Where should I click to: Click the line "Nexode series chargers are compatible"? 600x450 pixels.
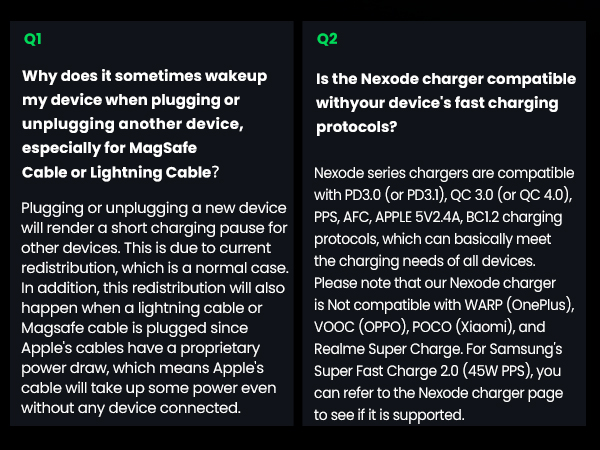(444, 174)
